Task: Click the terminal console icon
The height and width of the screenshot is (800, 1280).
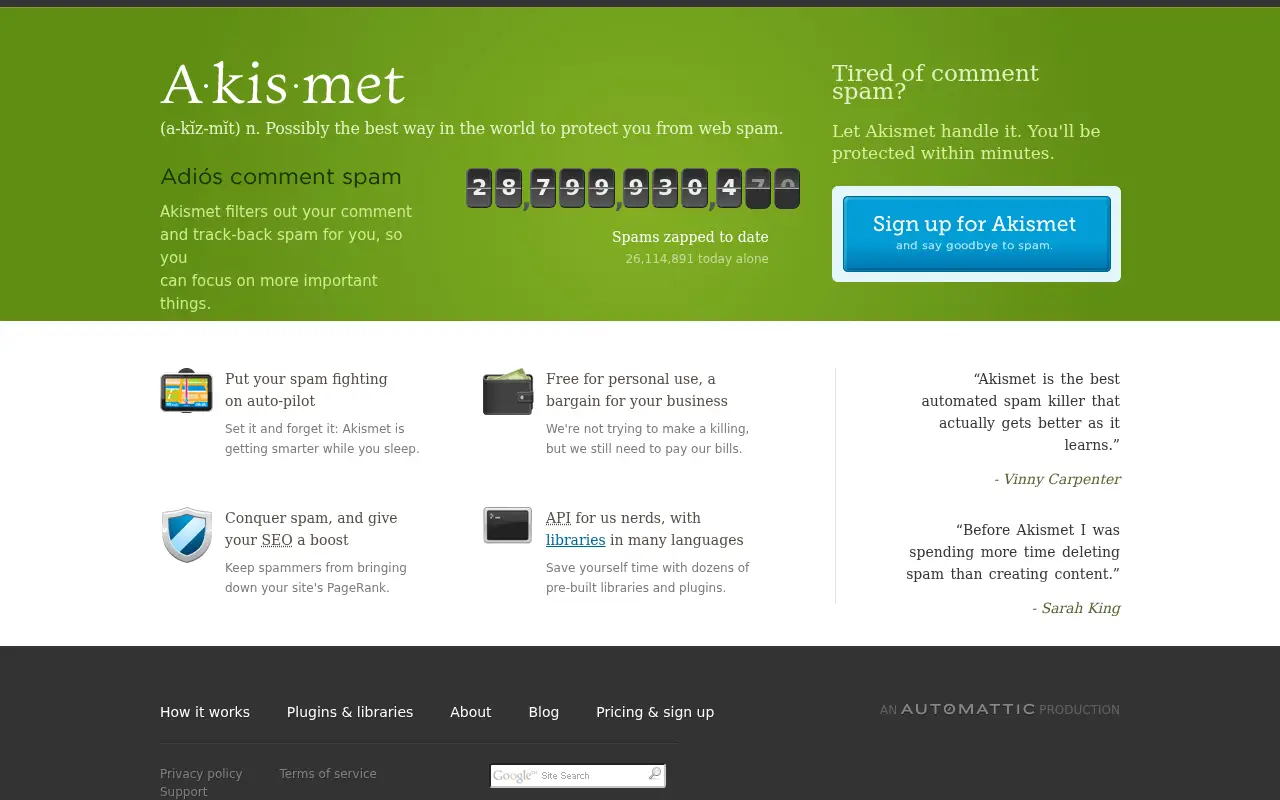Action: pos(508,526)
